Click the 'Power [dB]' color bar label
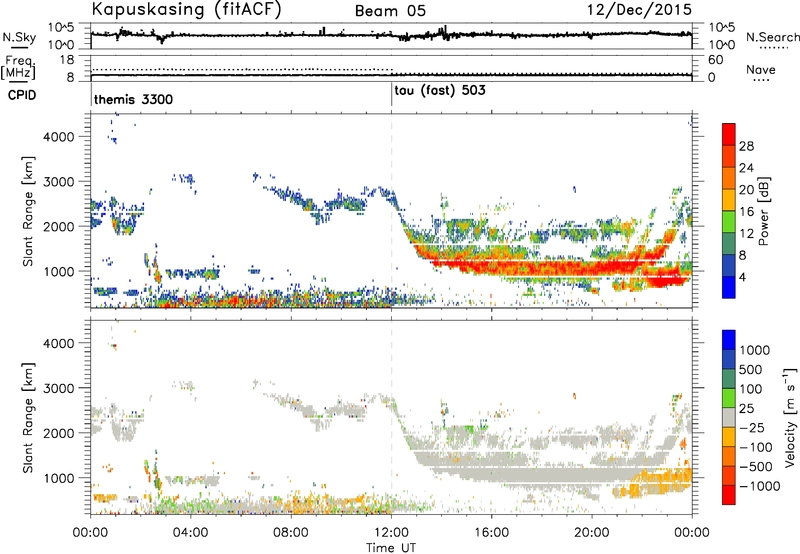Image resolution: width=800 pixels, height=554 pixels. [x=764, y=211]
